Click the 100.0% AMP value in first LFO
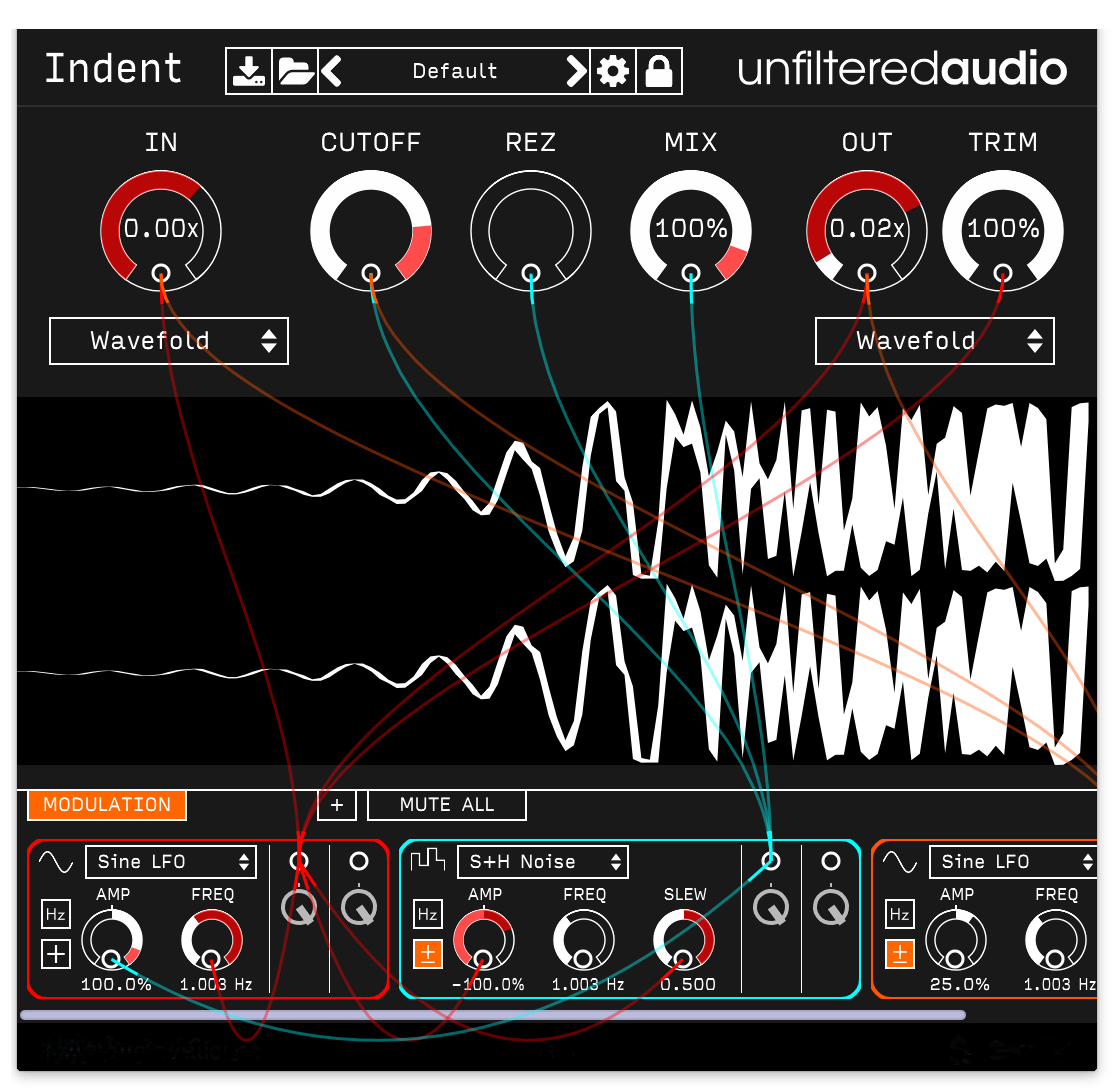The width and height of the screenshot is (1114, 1092). pyautogui.click(x=116, y=985)
